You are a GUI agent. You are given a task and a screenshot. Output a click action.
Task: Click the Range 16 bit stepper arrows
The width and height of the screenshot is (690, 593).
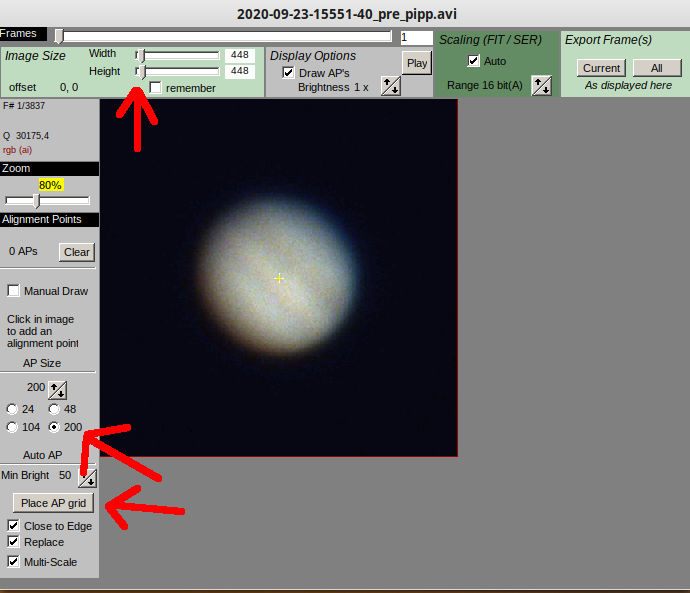pyautogui.click(x=541, y=86)
